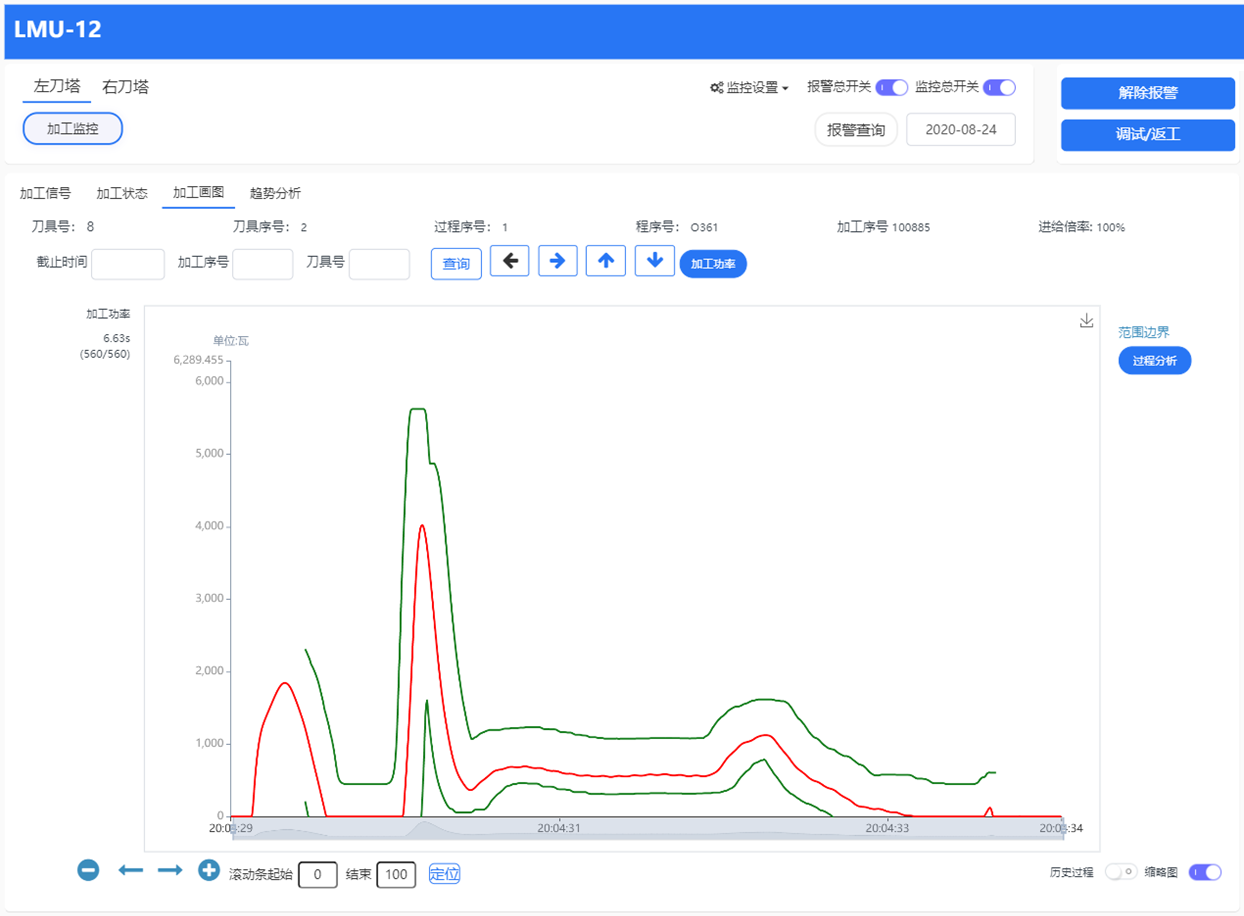The height and width of the screenshot is (916, 1244).
Task: Download the chart using the save icon
Action: tap(1087, 321)
